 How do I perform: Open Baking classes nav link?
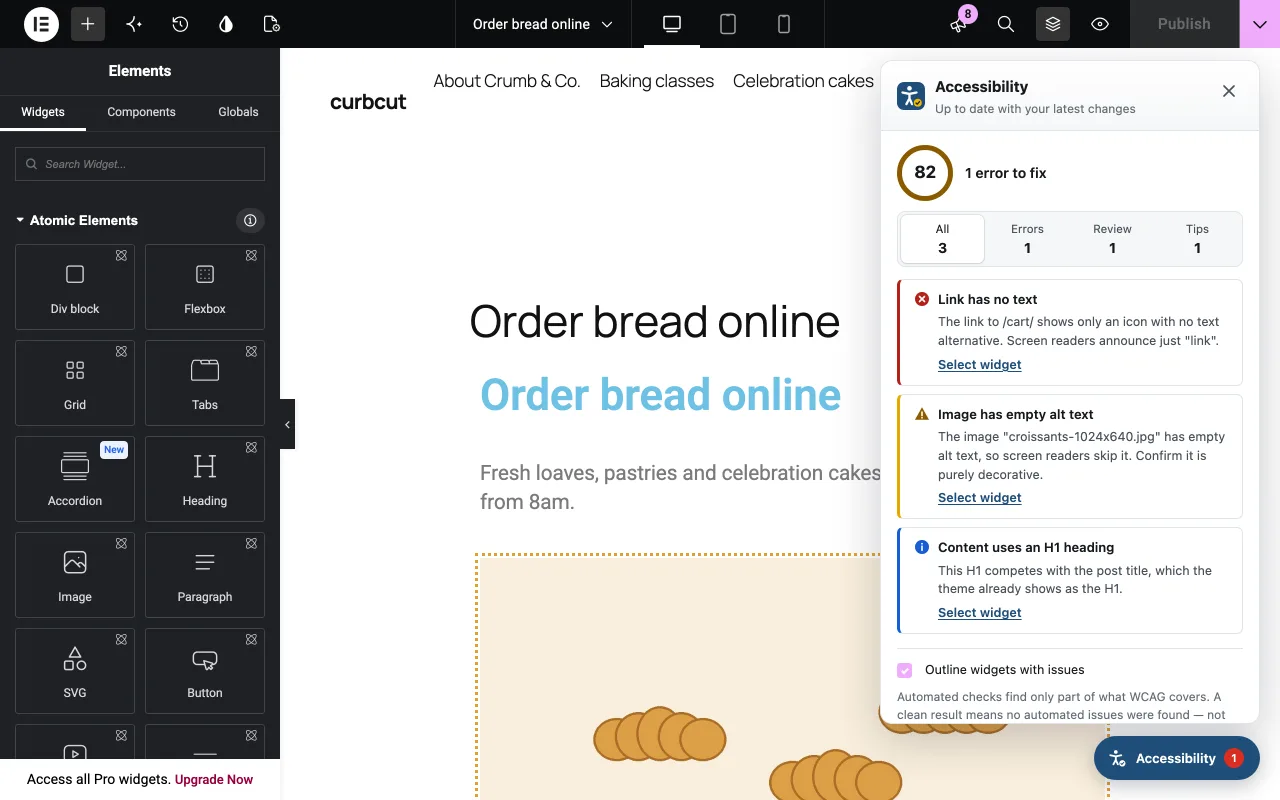[657, 81]
